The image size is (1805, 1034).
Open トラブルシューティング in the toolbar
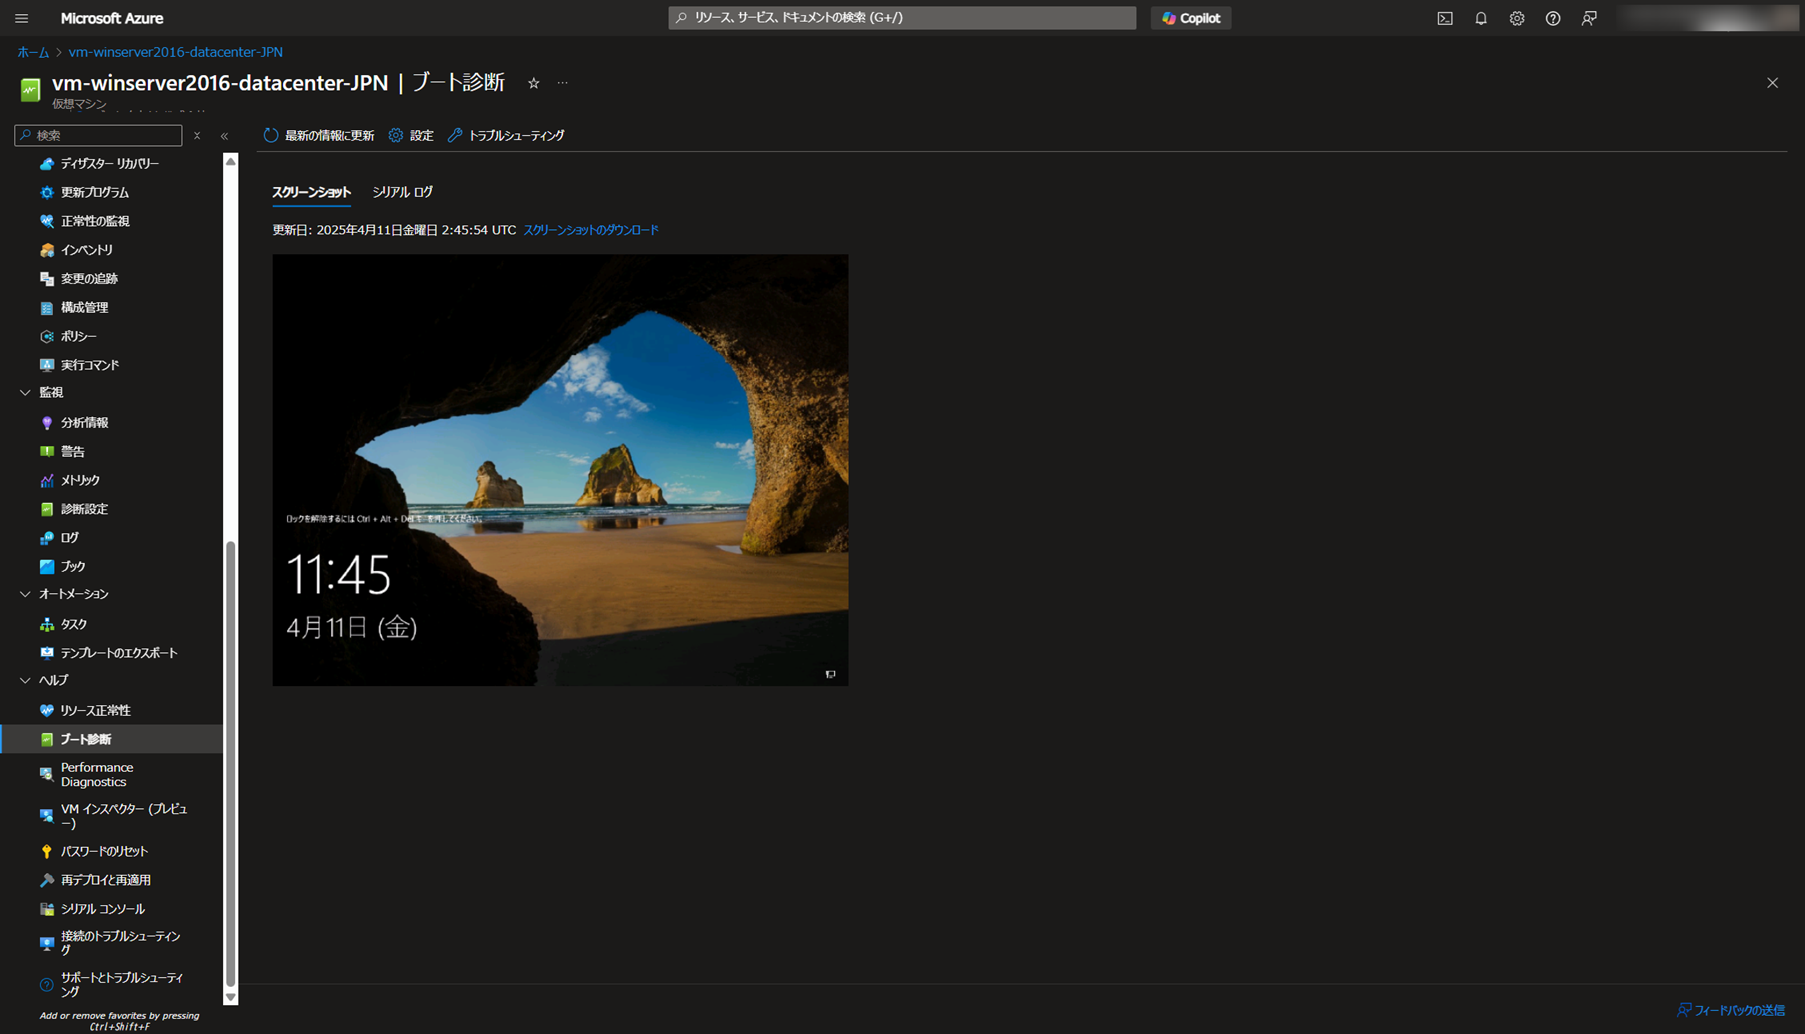(x=506, y=135)
